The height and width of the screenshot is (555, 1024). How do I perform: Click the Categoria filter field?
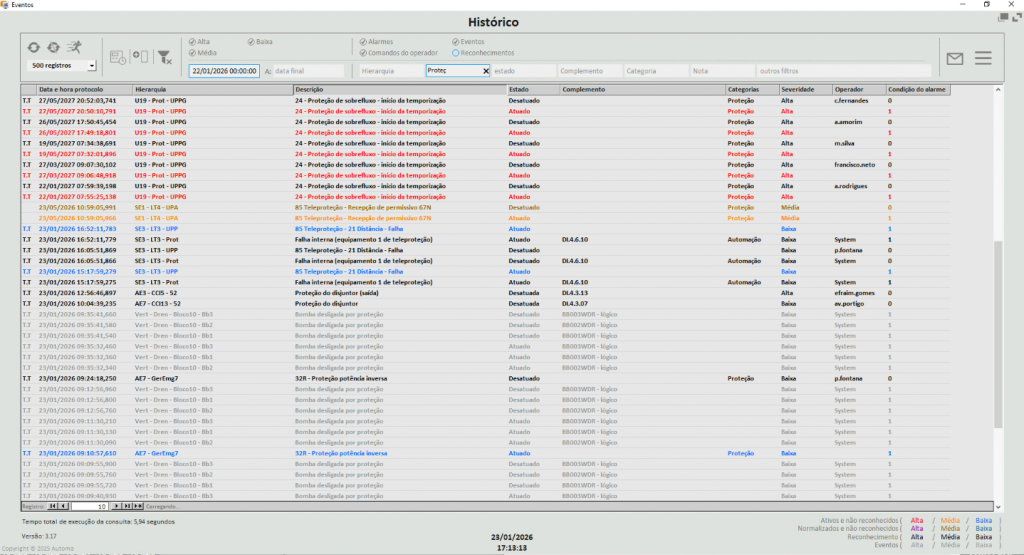click(x=655, y=71)
